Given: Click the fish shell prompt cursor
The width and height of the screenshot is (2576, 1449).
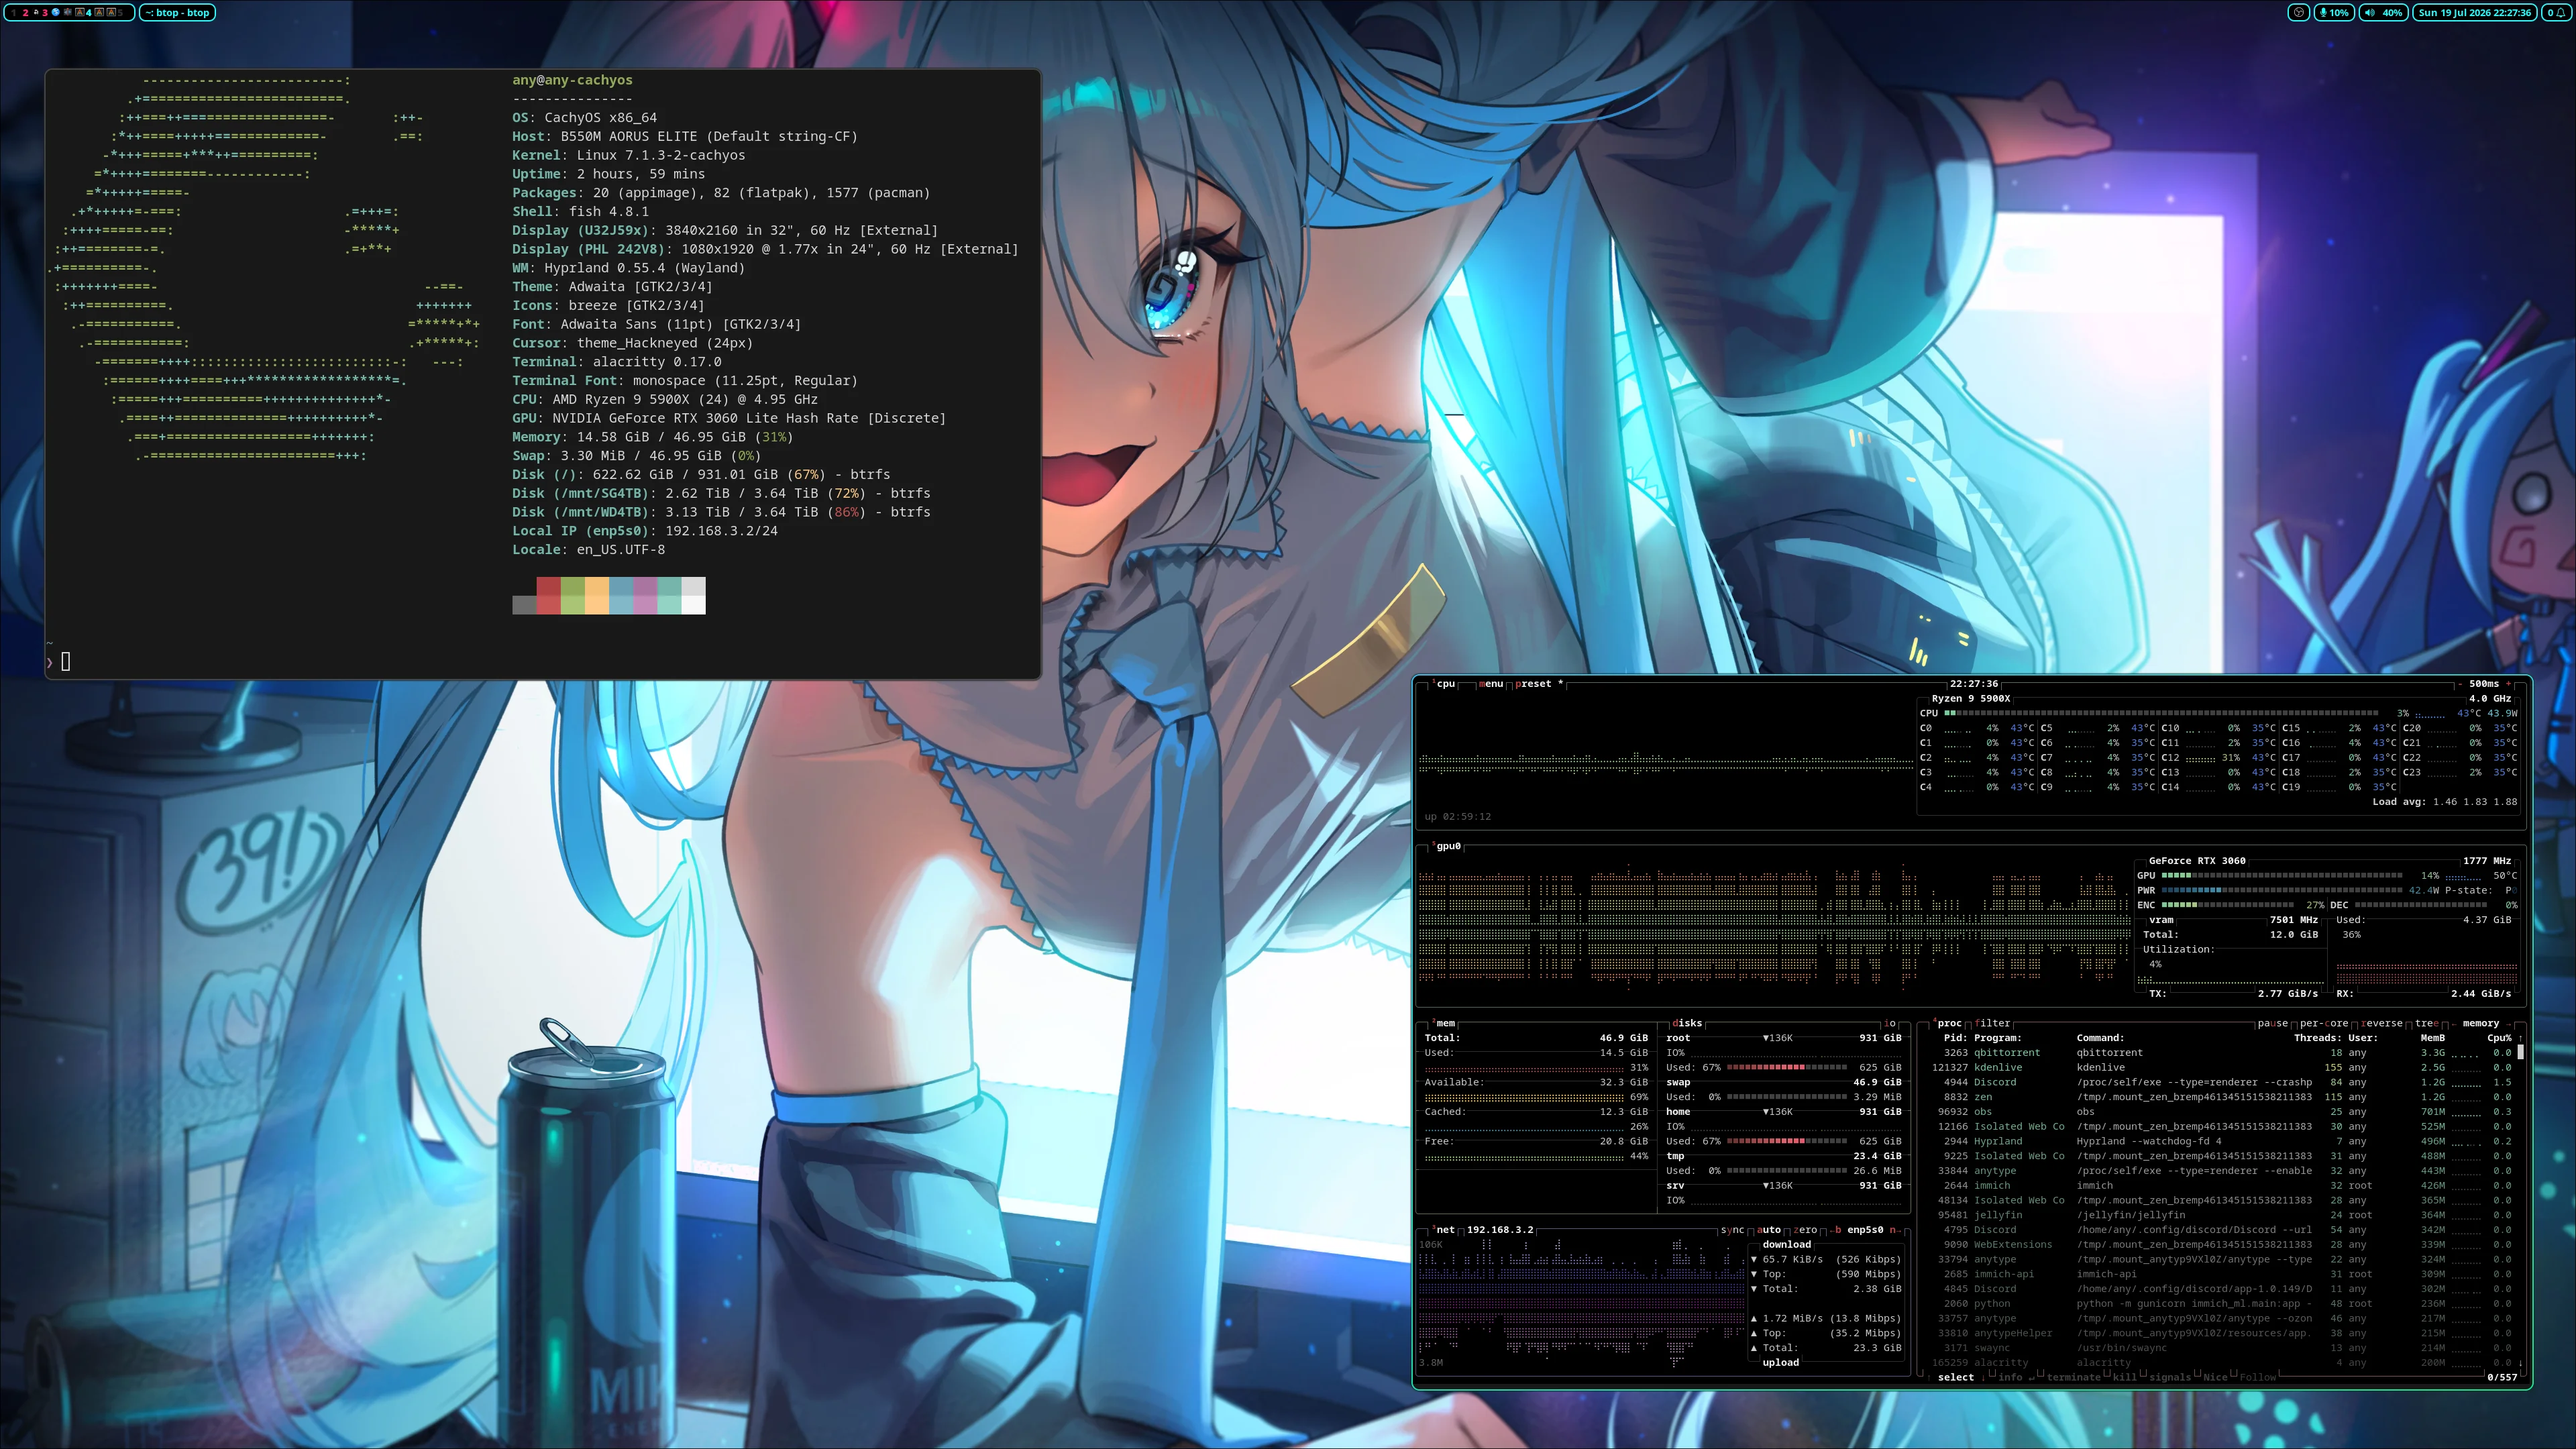Looking at the screenshot, I should point(66,661).
